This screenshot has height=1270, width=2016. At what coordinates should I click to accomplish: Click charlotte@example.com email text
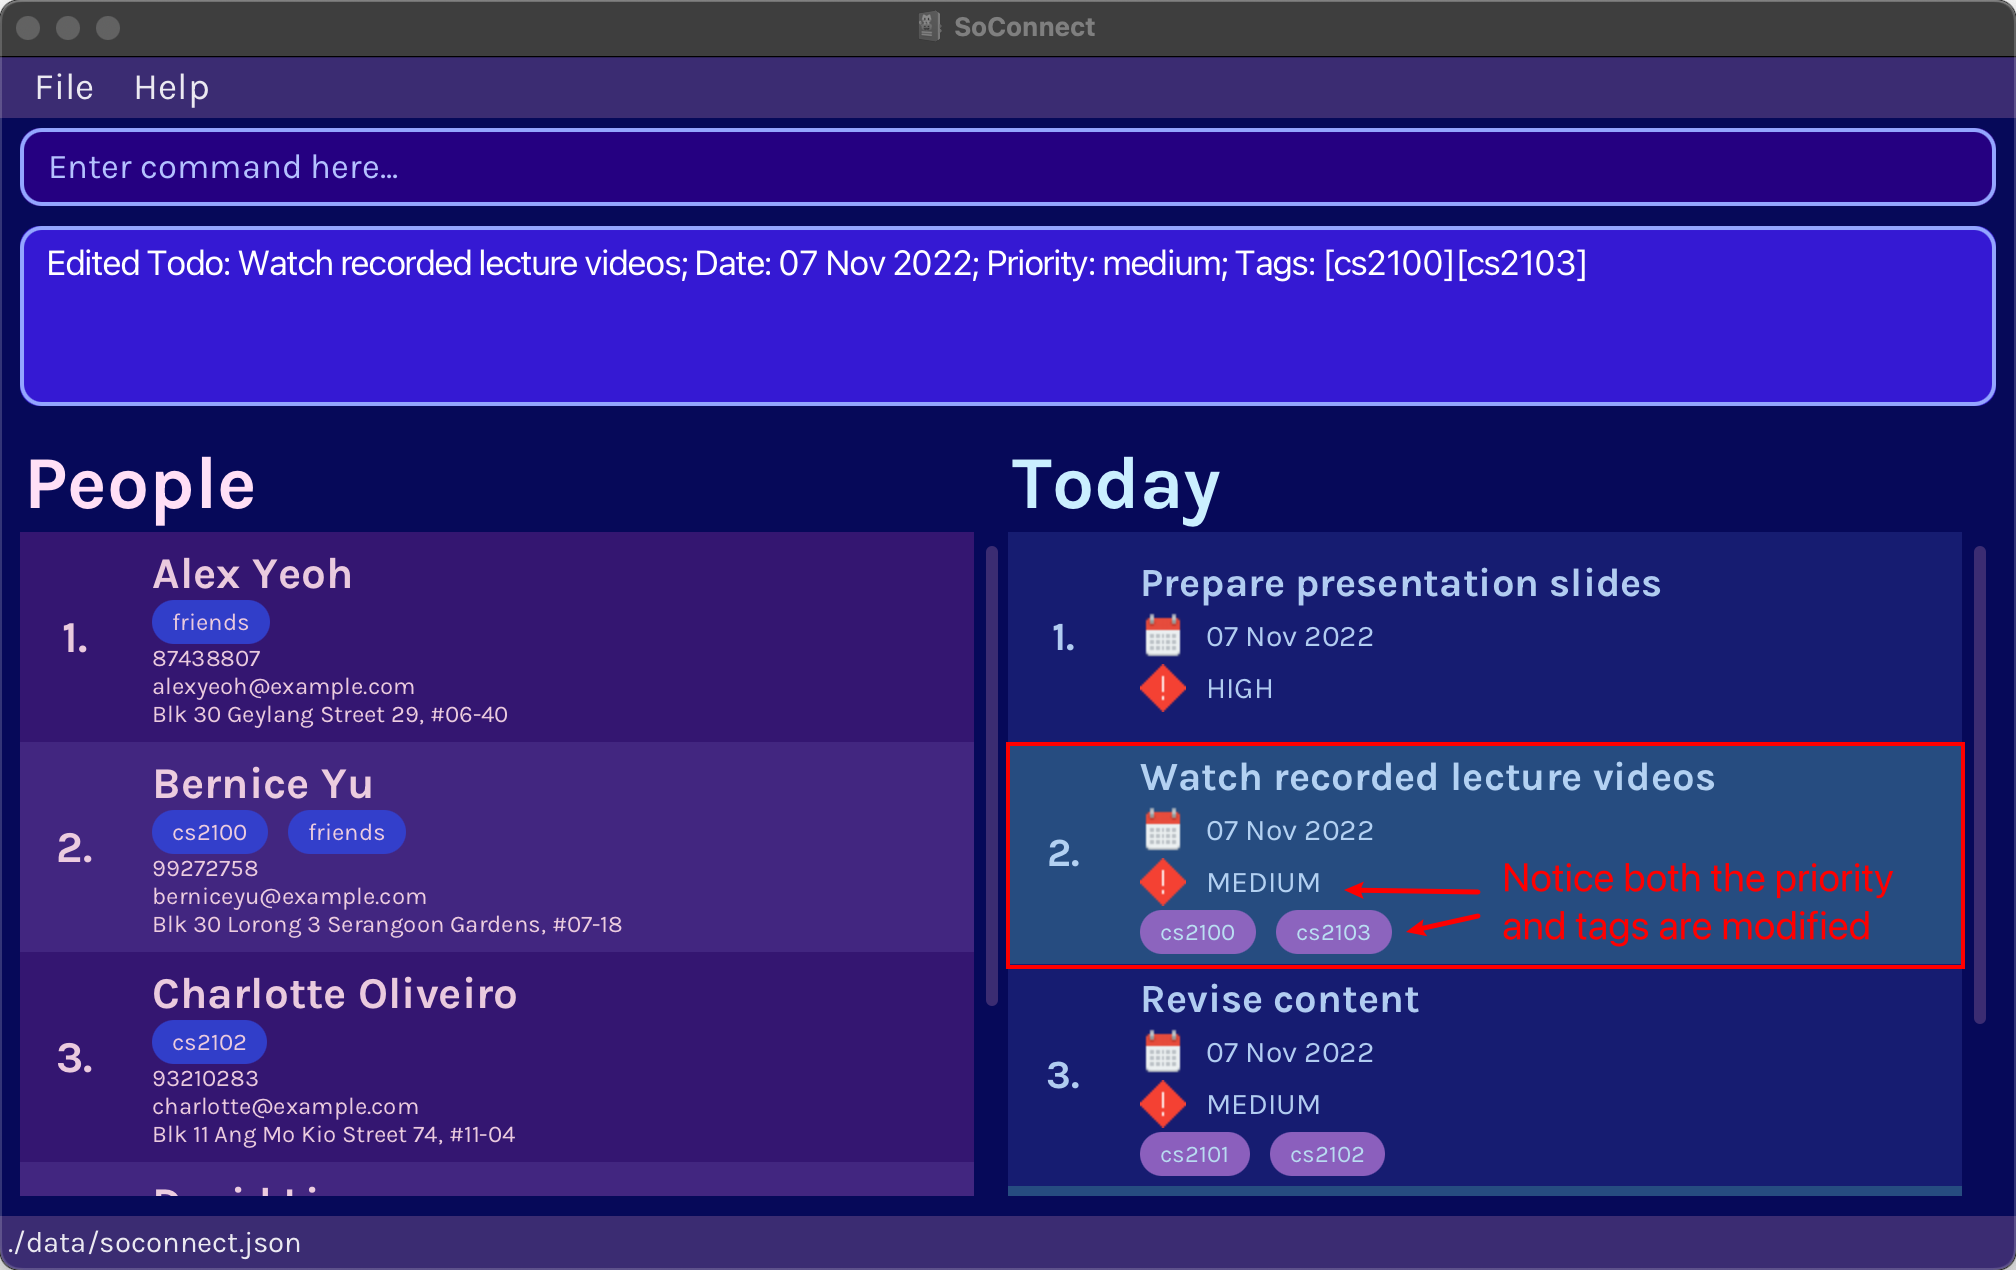(285, 1106)
